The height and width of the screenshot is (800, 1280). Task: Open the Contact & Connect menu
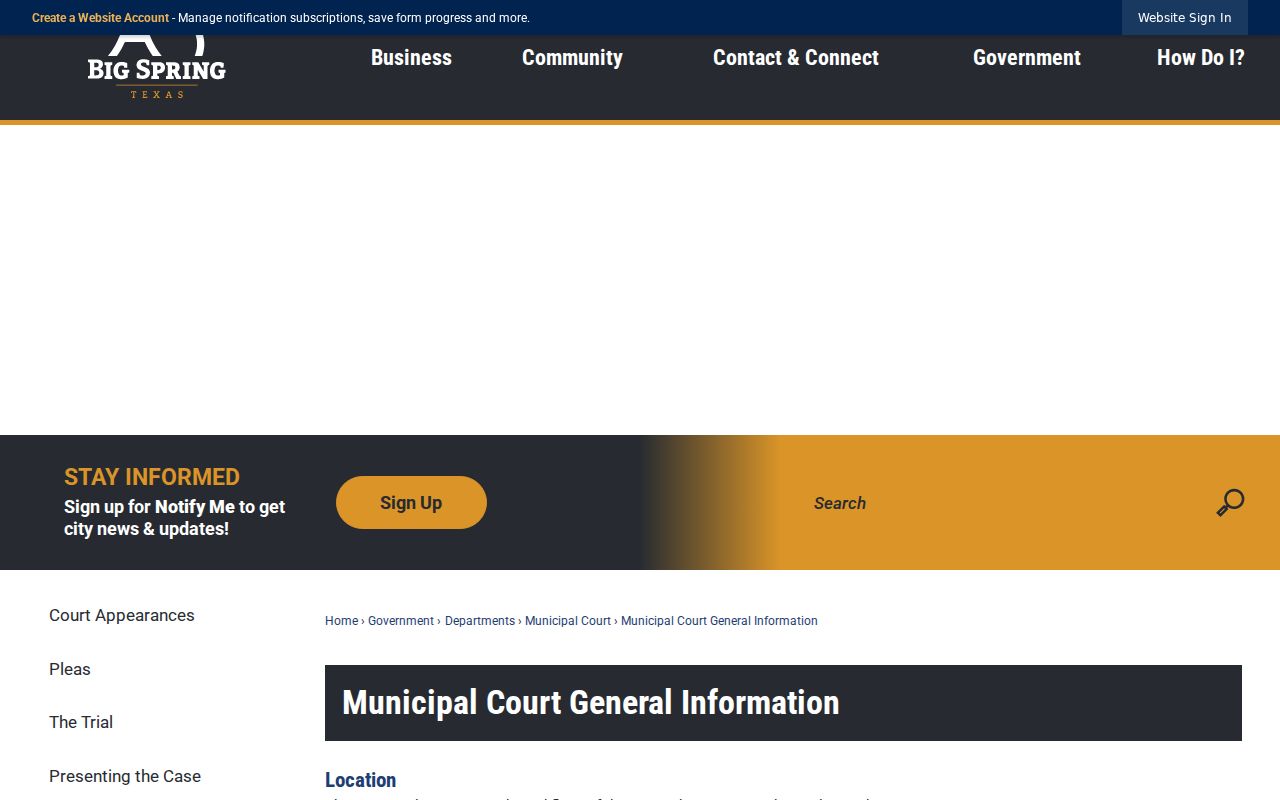(796, 58)
